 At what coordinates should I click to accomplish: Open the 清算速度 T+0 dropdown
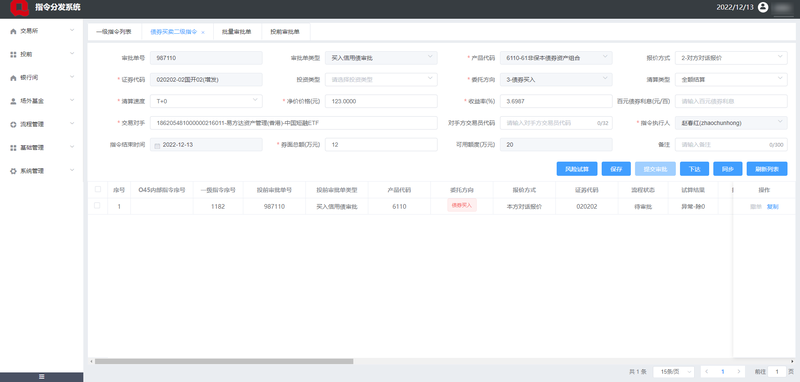(x=206, y=101)
